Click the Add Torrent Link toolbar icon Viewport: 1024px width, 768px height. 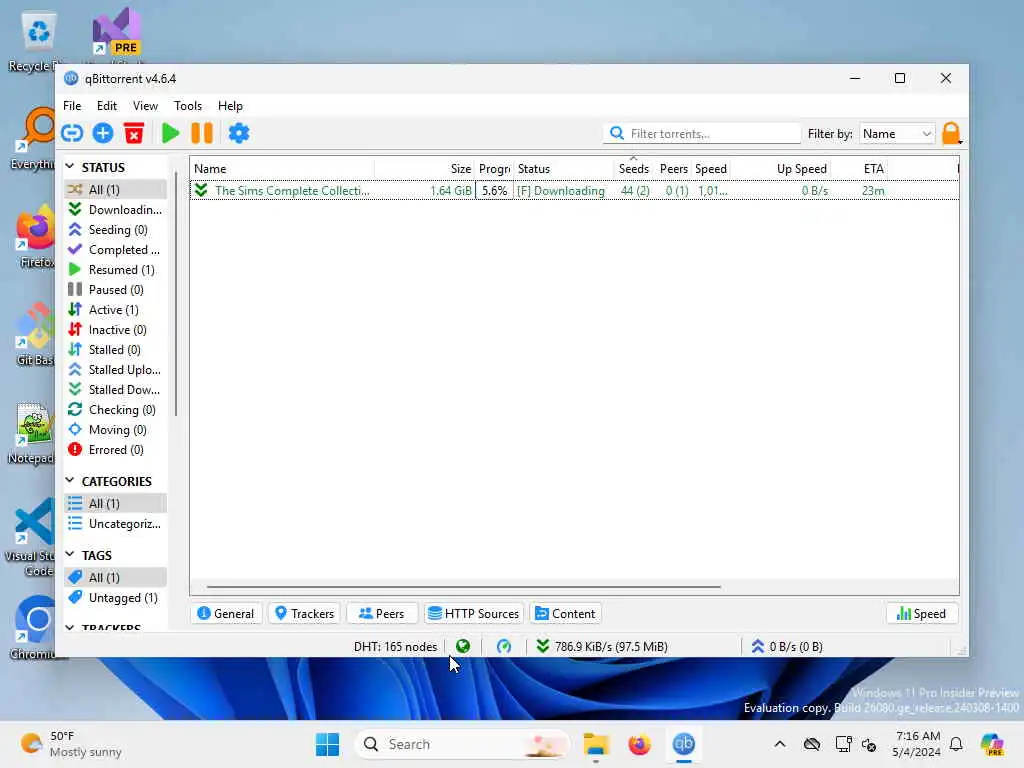tap(72, 133)
